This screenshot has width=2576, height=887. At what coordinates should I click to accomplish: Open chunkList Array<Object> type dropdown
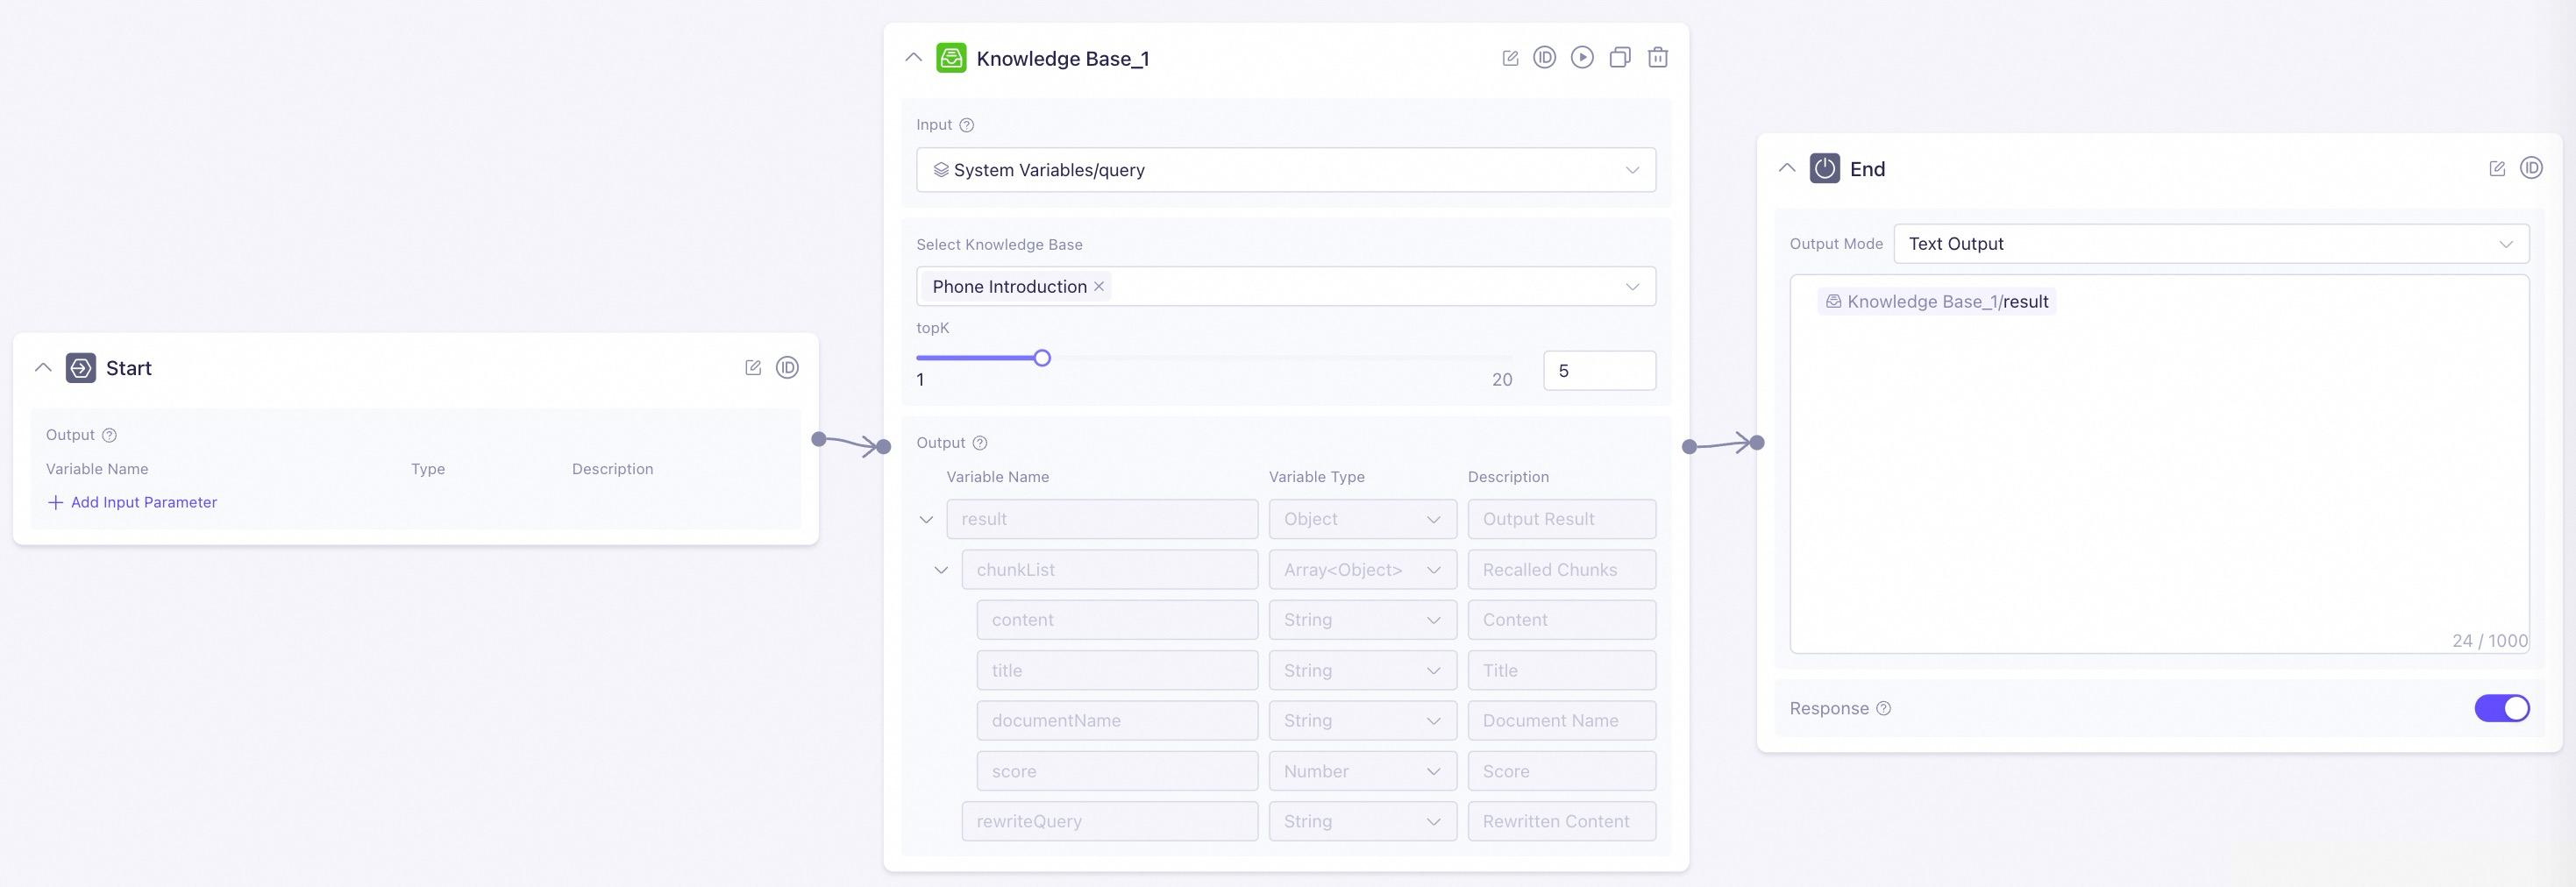pos(1363,570)
